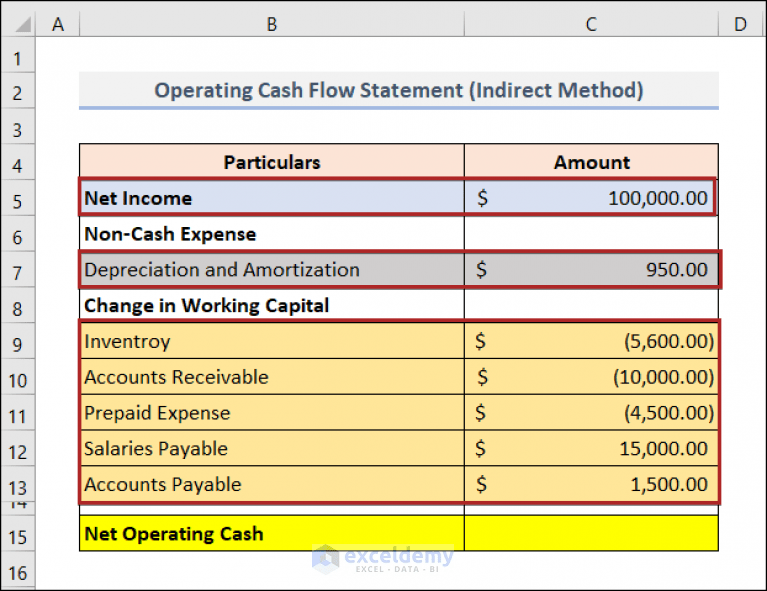
Task: Select the Accounts Receivable cell
Action: click(272, 376)
